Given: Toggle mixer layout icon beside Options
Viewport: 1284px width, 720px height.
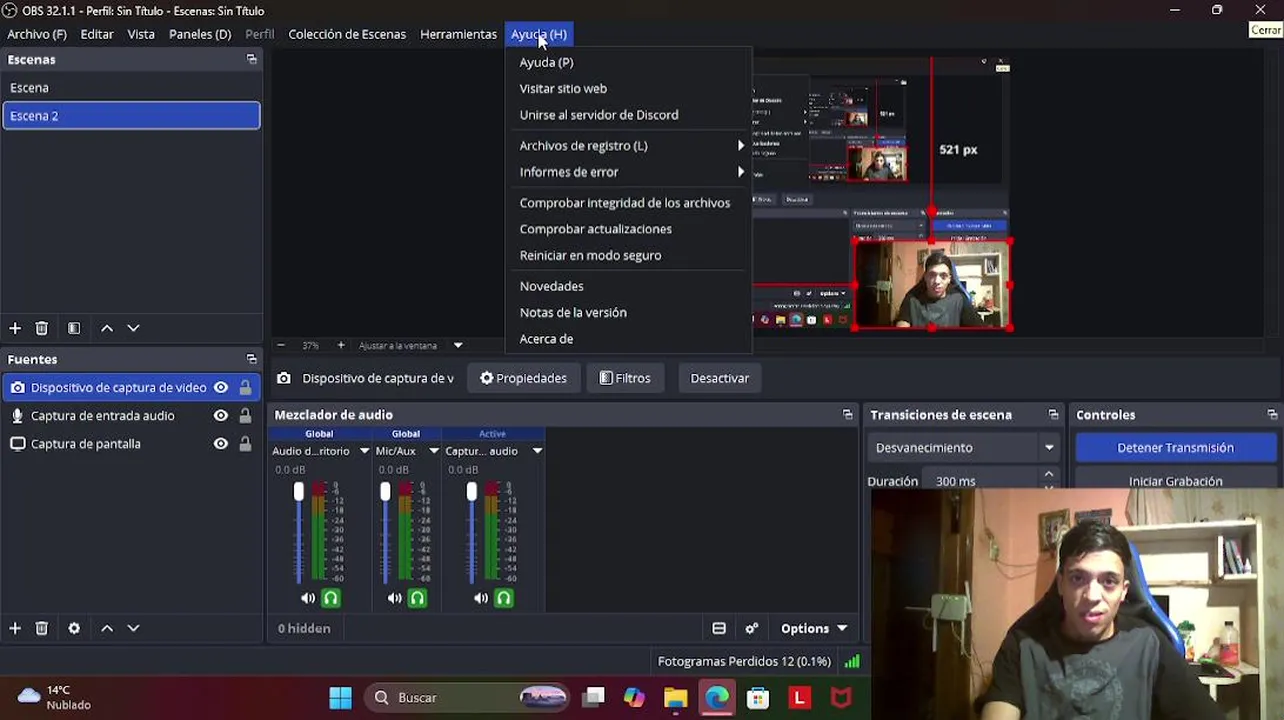Looking at the screenshot, I should tap(719, 628).
